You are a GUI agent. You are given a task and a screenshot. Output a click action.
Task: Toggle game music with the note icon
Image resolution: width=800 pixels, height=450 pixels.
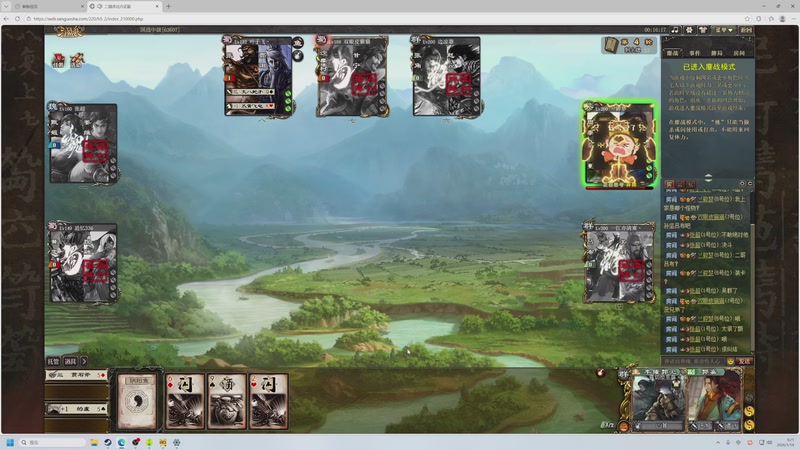click(x=675, y=30)
